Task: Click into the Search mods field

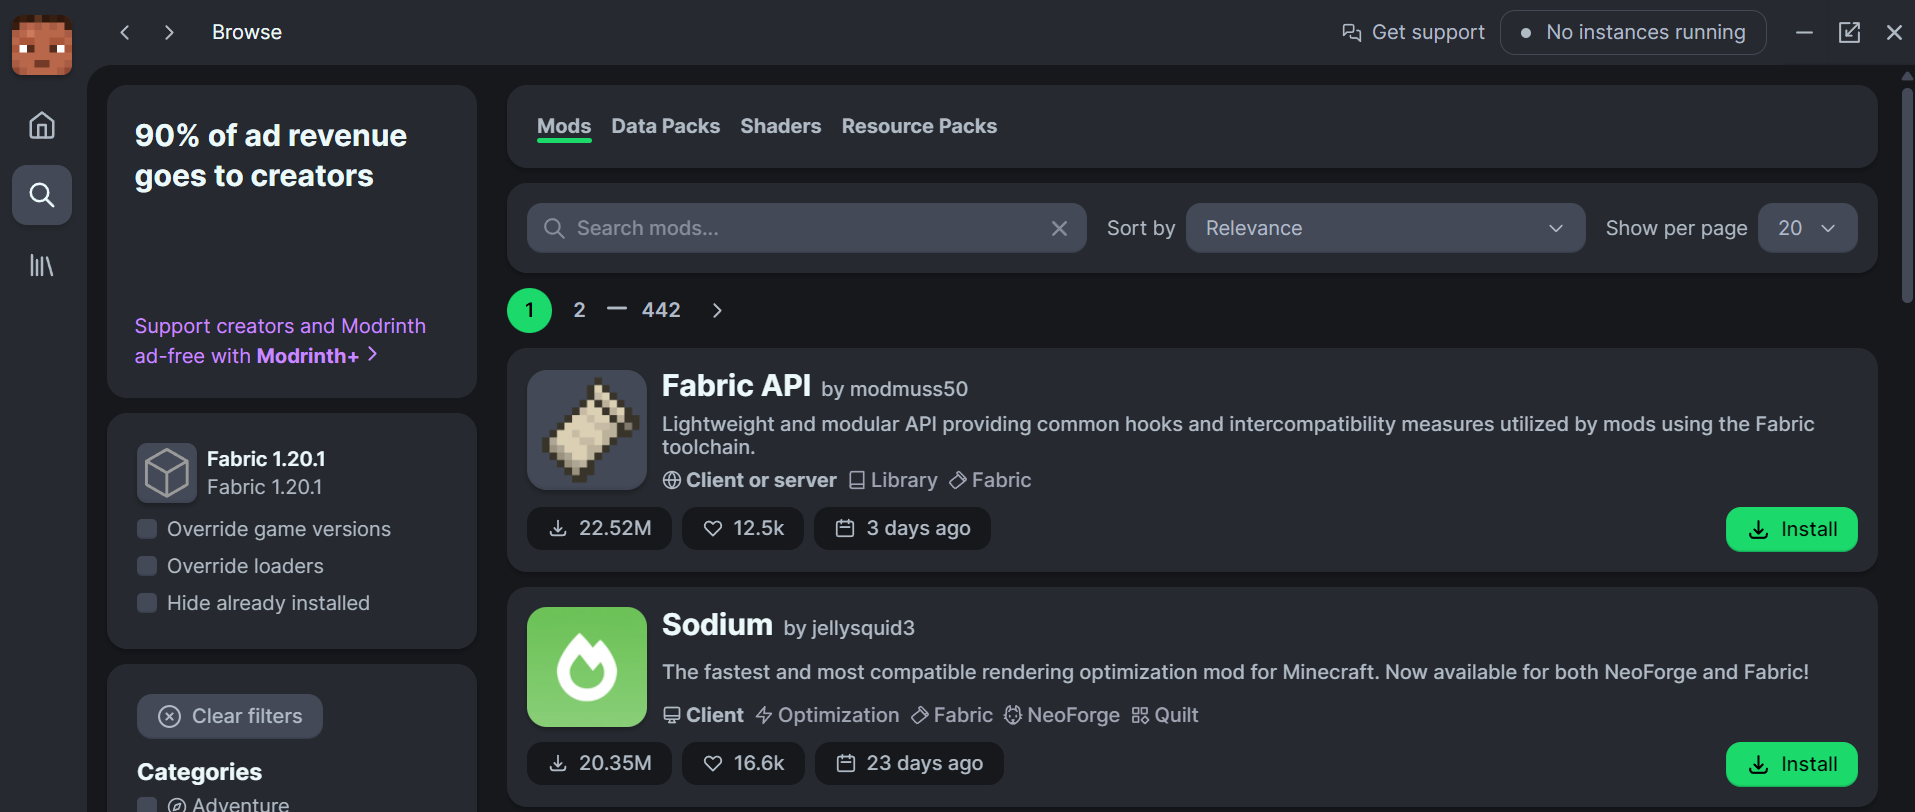Action: pyautogui.click(x=807, y=228)
